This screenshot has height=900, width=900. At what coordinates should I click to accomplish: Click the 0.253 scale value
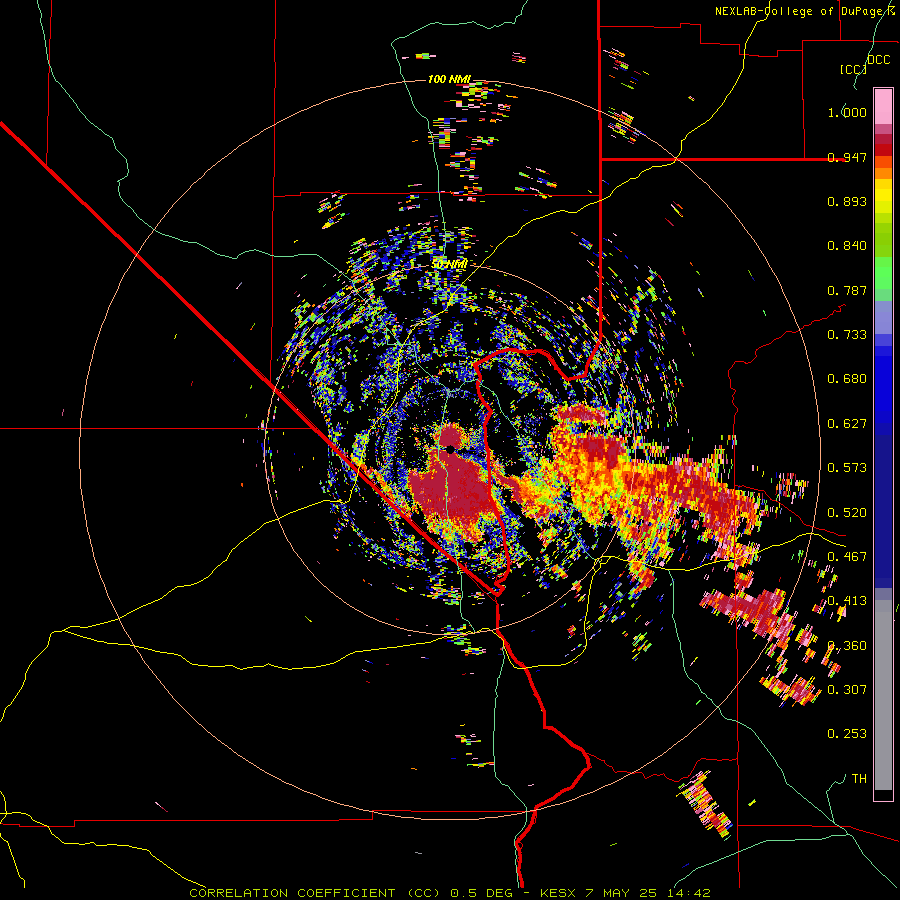[847, 734]
